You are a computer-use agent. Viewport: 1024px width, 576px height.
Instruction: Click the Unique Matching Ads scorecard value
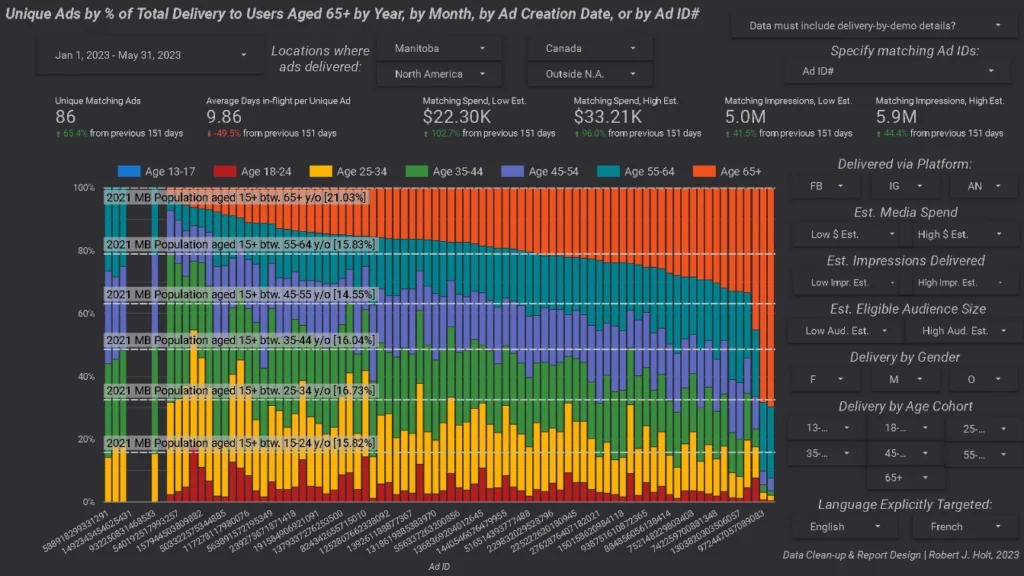tap(66, 116)
